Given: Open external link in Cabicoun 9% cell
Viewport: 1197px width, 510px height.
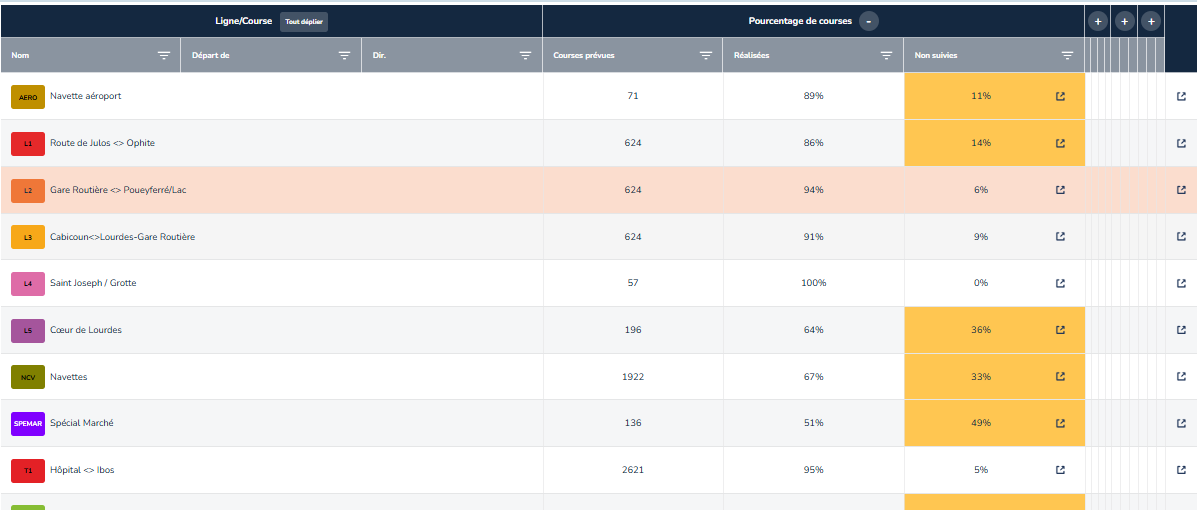Looking at the screenshot, I should pos(1060,237).
